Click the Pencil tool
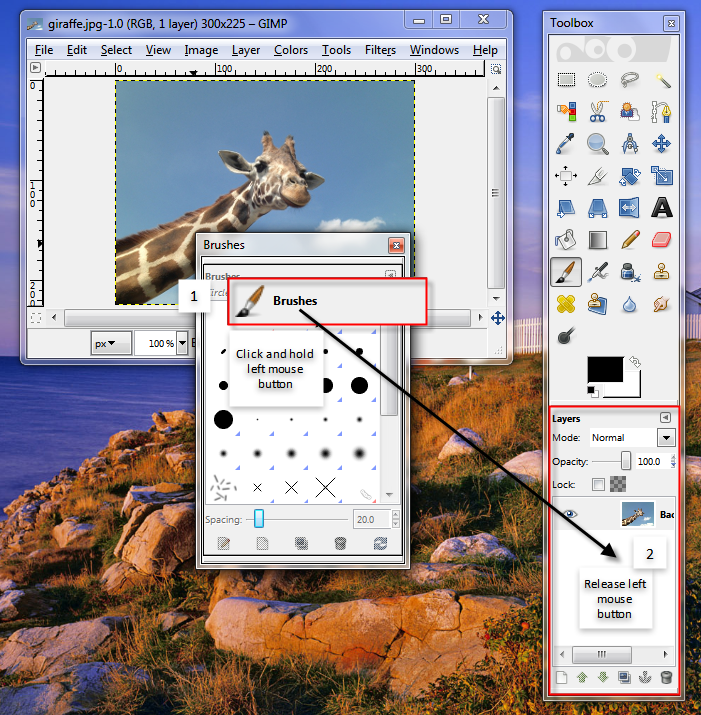Screen dimensions: 701x715 click(630, 240)
